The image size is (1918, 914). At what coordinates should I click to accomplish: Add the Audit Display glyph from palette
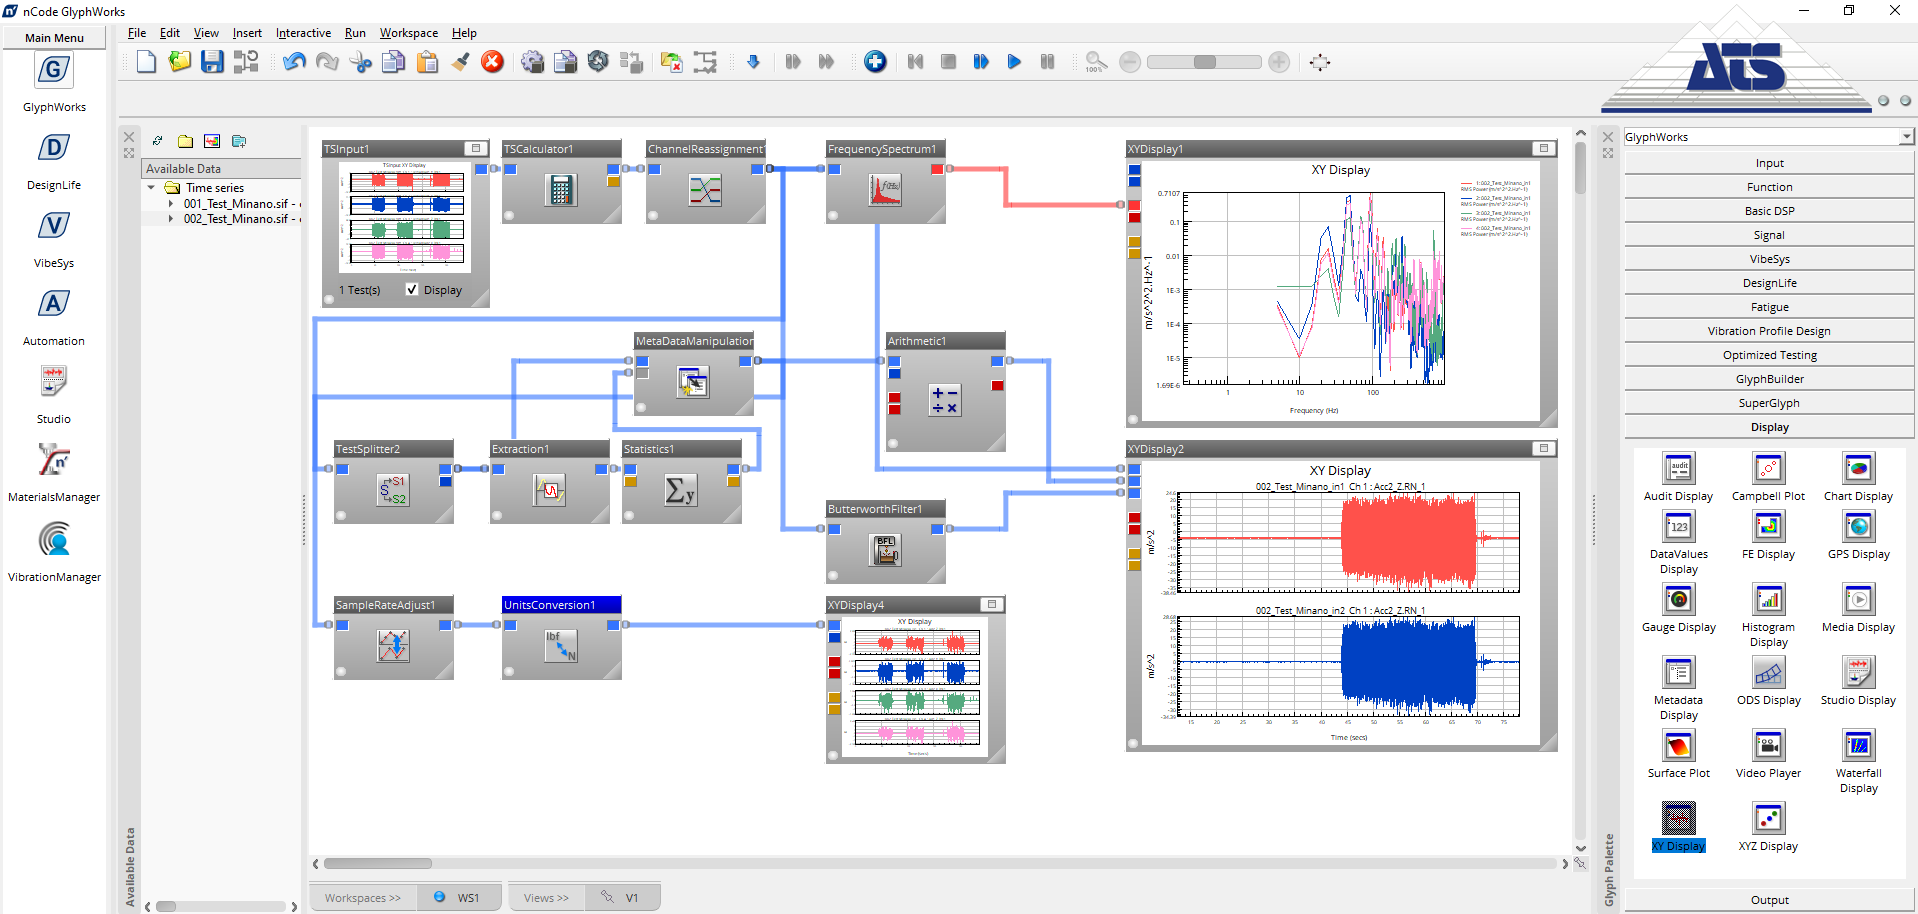1678,468
